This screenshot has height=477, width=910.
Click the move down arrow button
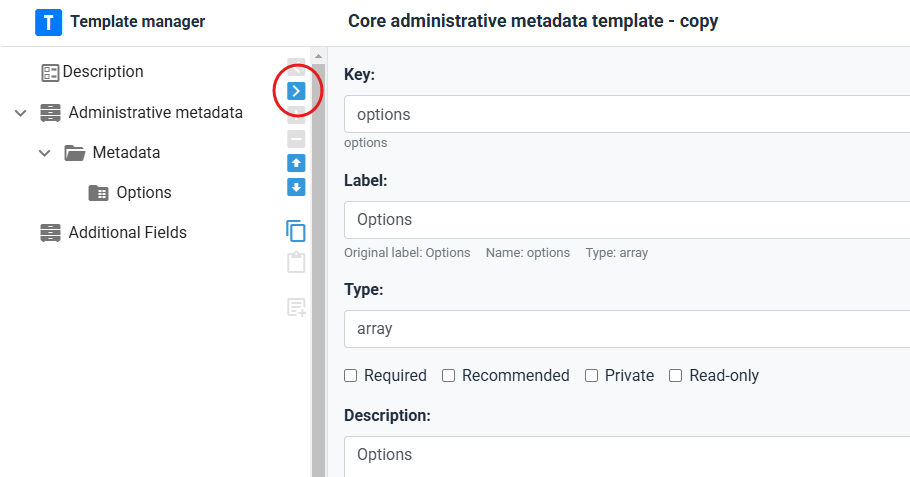(296, 187)
